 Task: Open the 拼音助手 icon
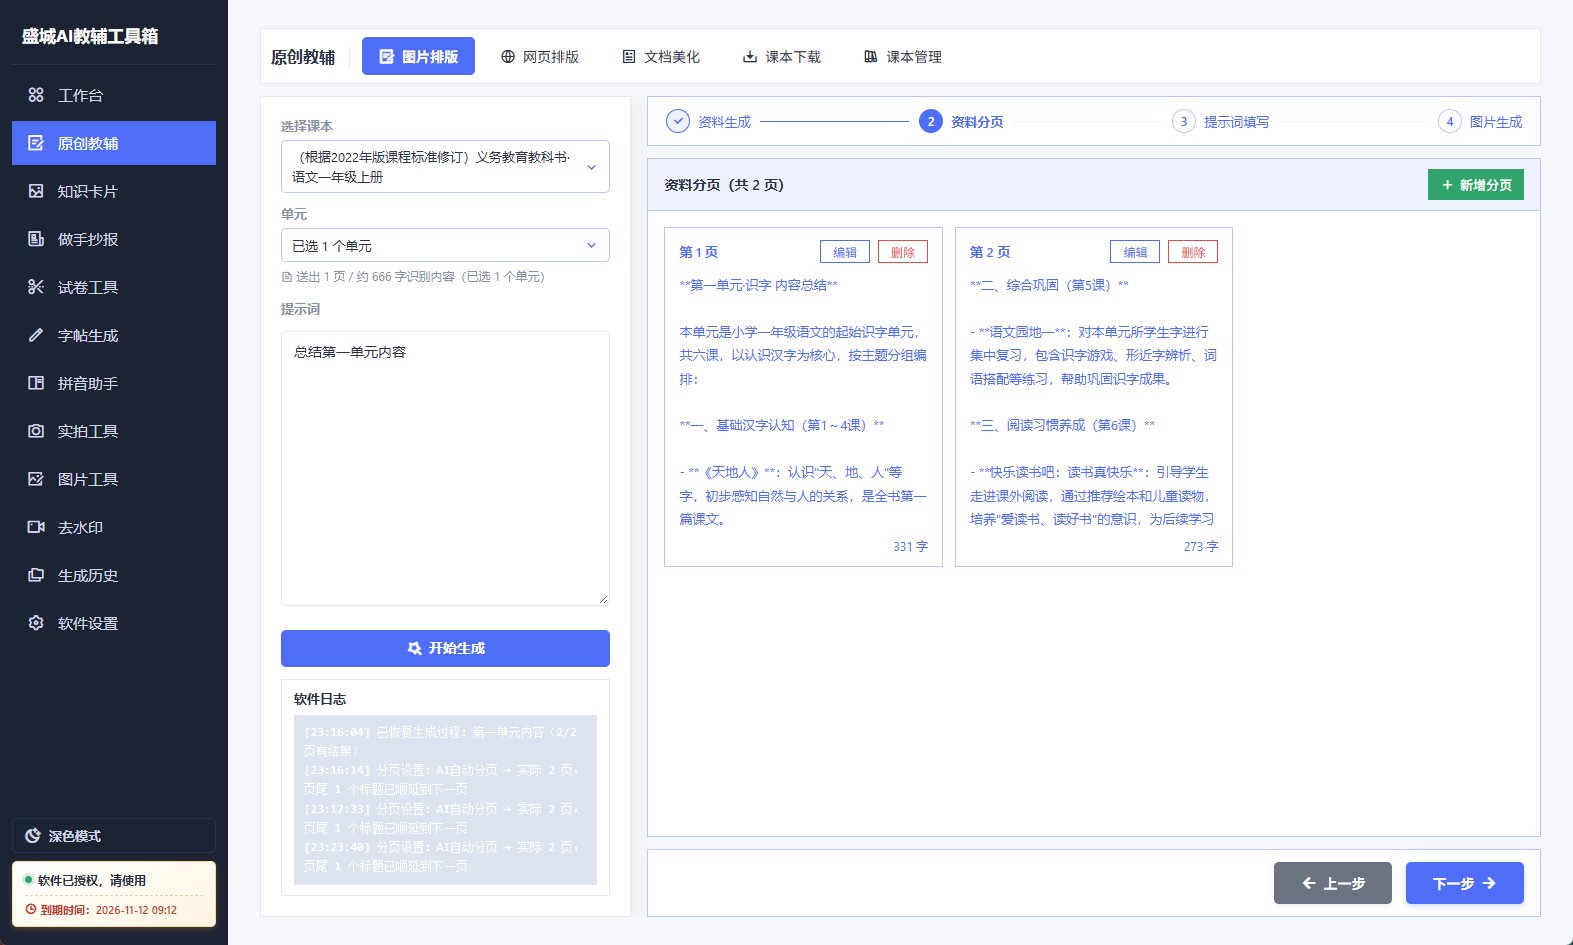(x=36, y=383)
